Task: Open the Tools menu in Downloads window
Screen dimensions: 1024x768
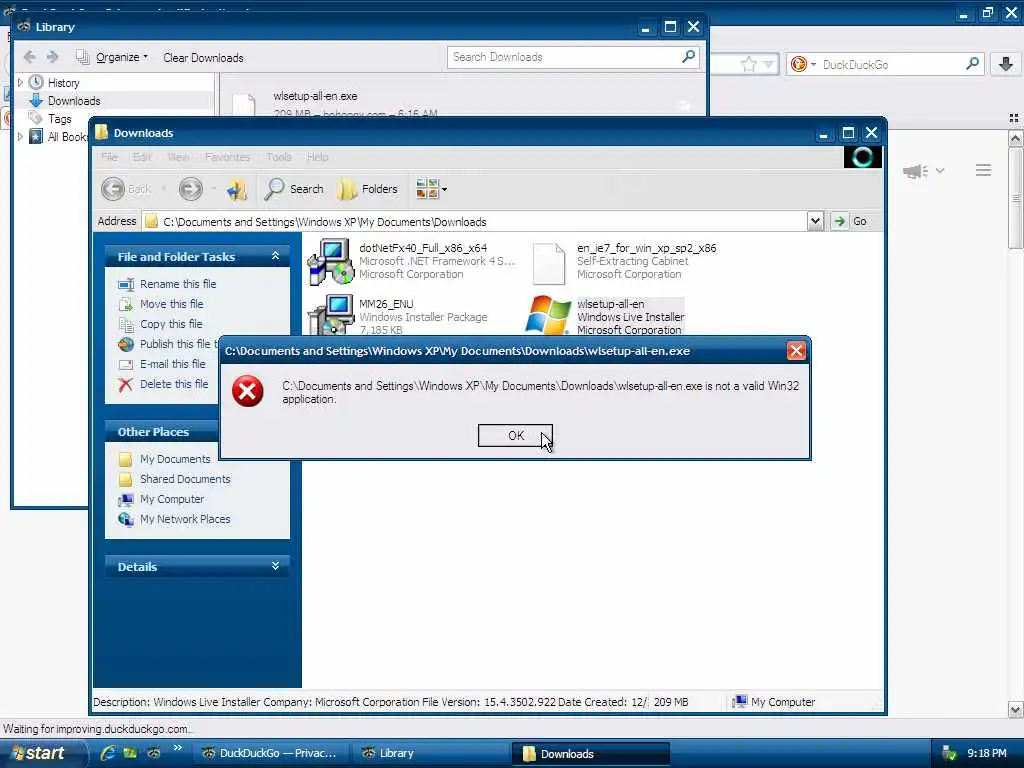Action: tap(279, 157)
